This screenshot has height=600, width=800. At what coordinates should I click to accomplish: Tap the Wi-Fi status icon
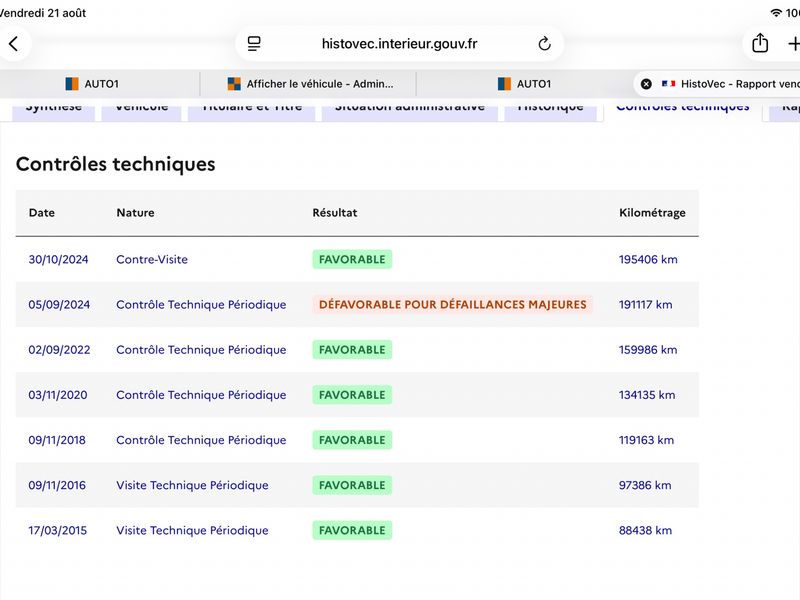(x=776, y=13)
